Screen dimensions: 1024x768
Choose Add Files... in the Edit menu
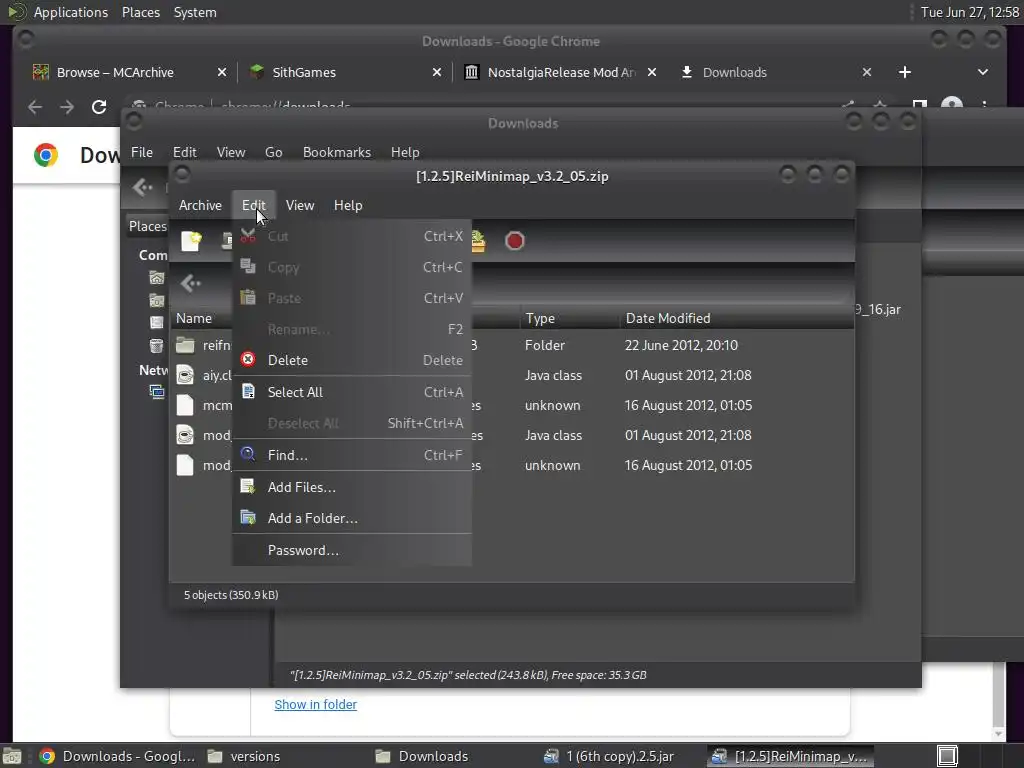(352, 487)
